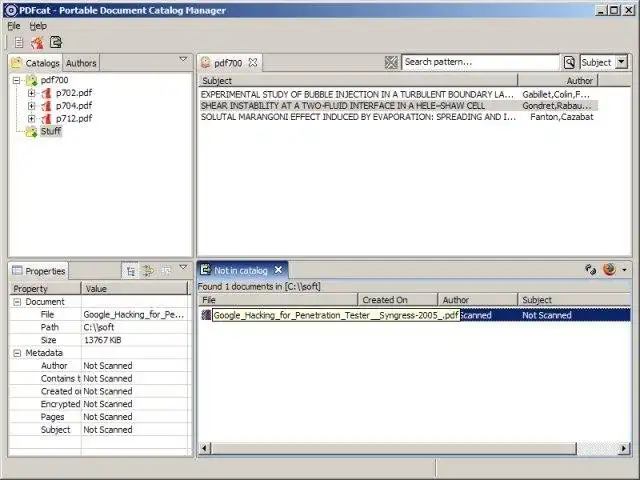Expand the p712.pdf tree node
Screen dimensions: 640x480
coord(31,119)
